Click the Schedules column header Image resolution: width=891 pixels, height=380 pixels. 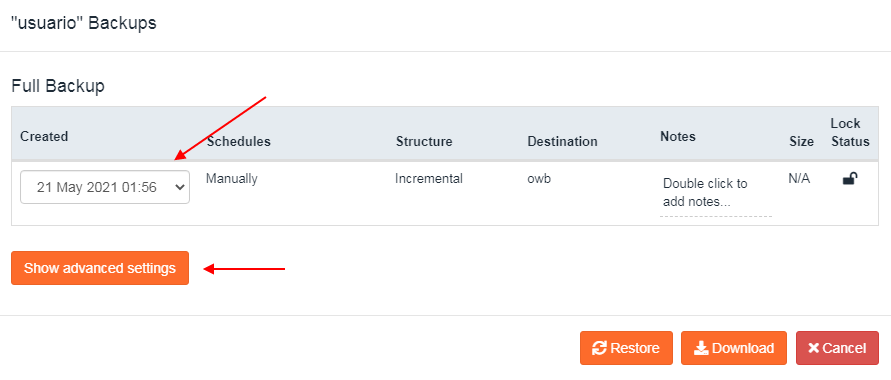tap(239, 141)
